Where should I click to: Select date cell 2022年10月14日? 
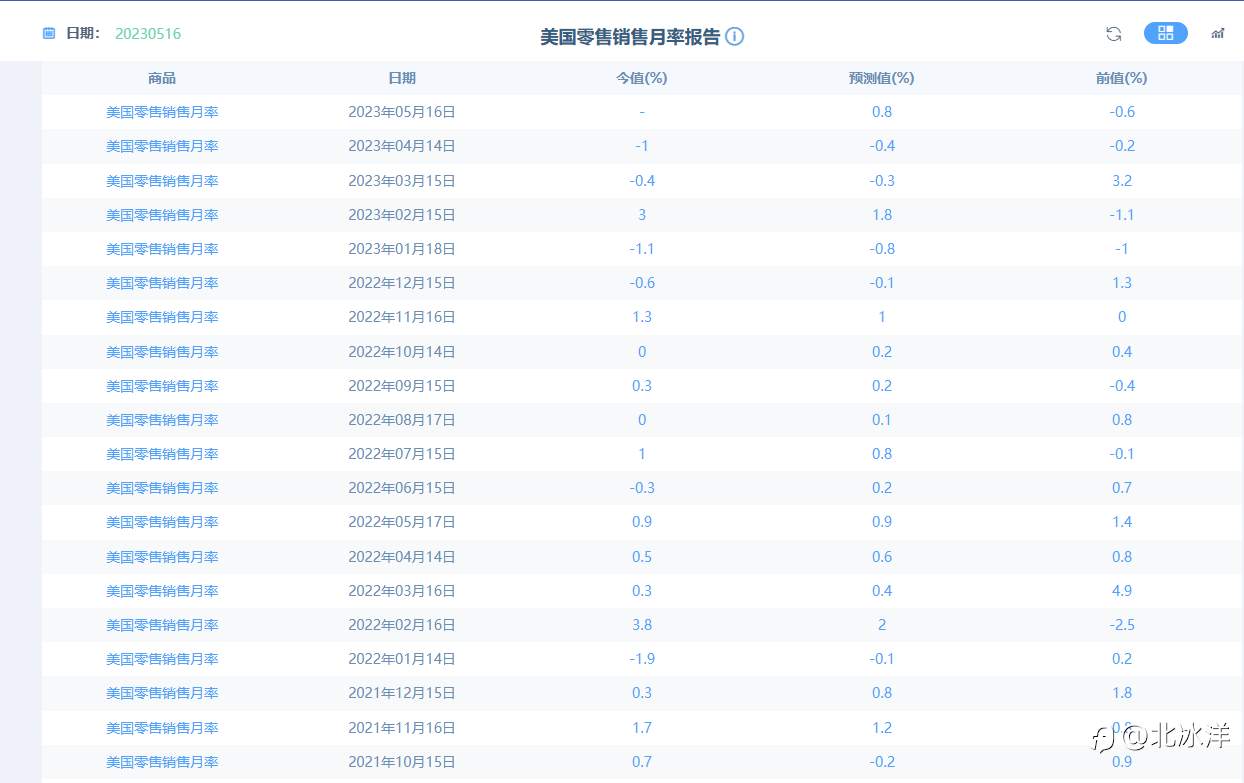pyautogui.click(x=402, y=352)
